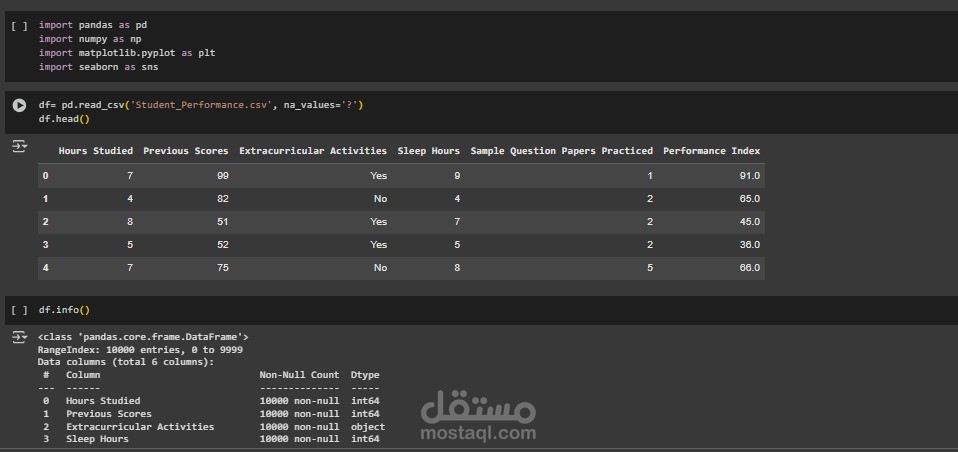Click the 'Performance Index' column header
The height and width of the screenshot is (452, 958).
pos(712,151)
